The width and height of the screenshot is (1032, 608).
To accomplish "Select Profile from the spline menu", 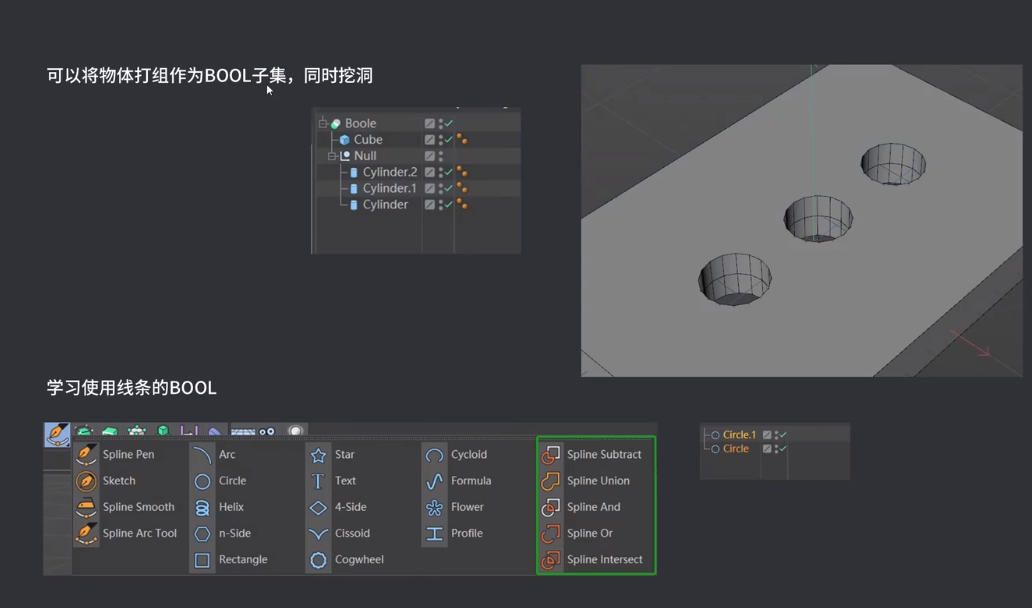I will [x=467, y=534].
